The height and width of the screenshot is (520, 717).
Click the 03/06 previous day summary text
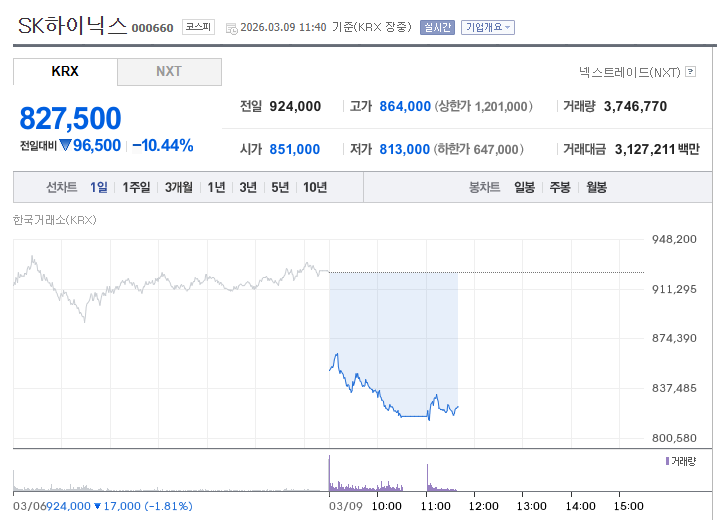[x=103, y=506]
